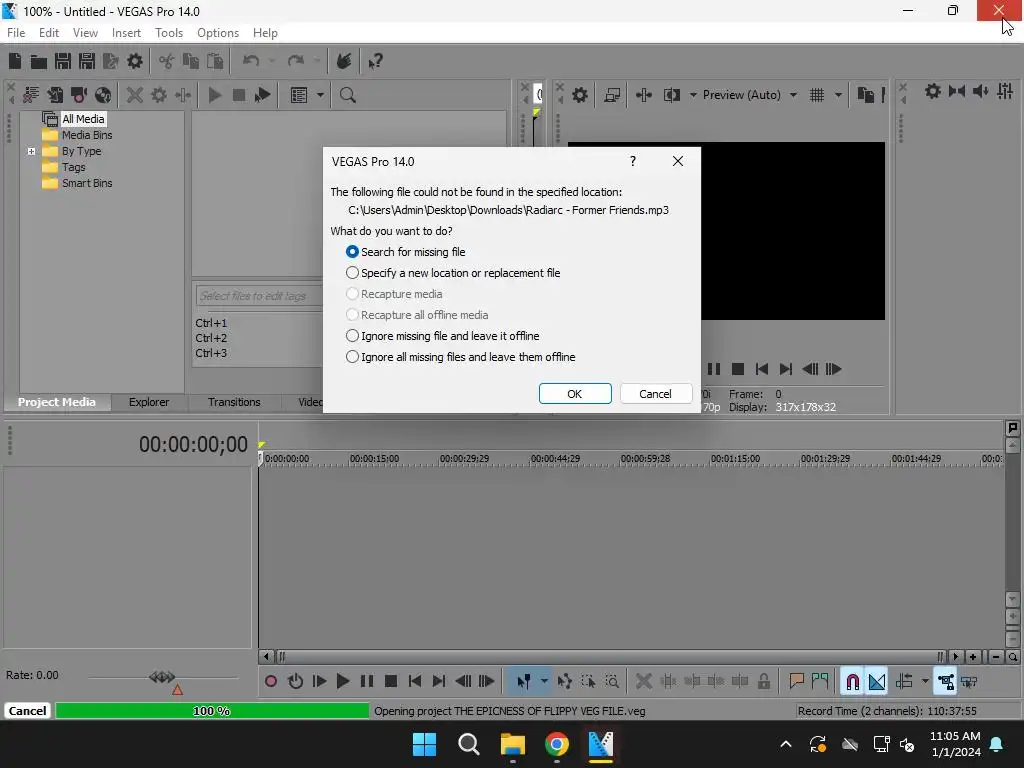Switch to the Explorer tab
1024x768 pixels.
tap(149, 402)
